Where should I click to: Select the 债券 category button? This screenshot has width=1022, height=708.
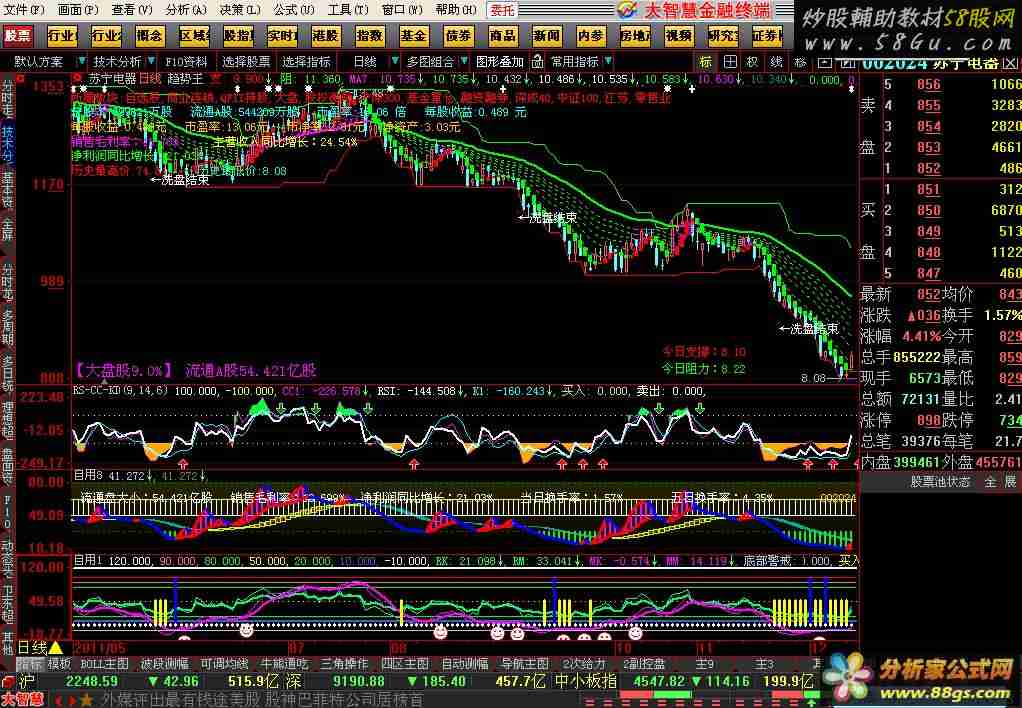458,35
